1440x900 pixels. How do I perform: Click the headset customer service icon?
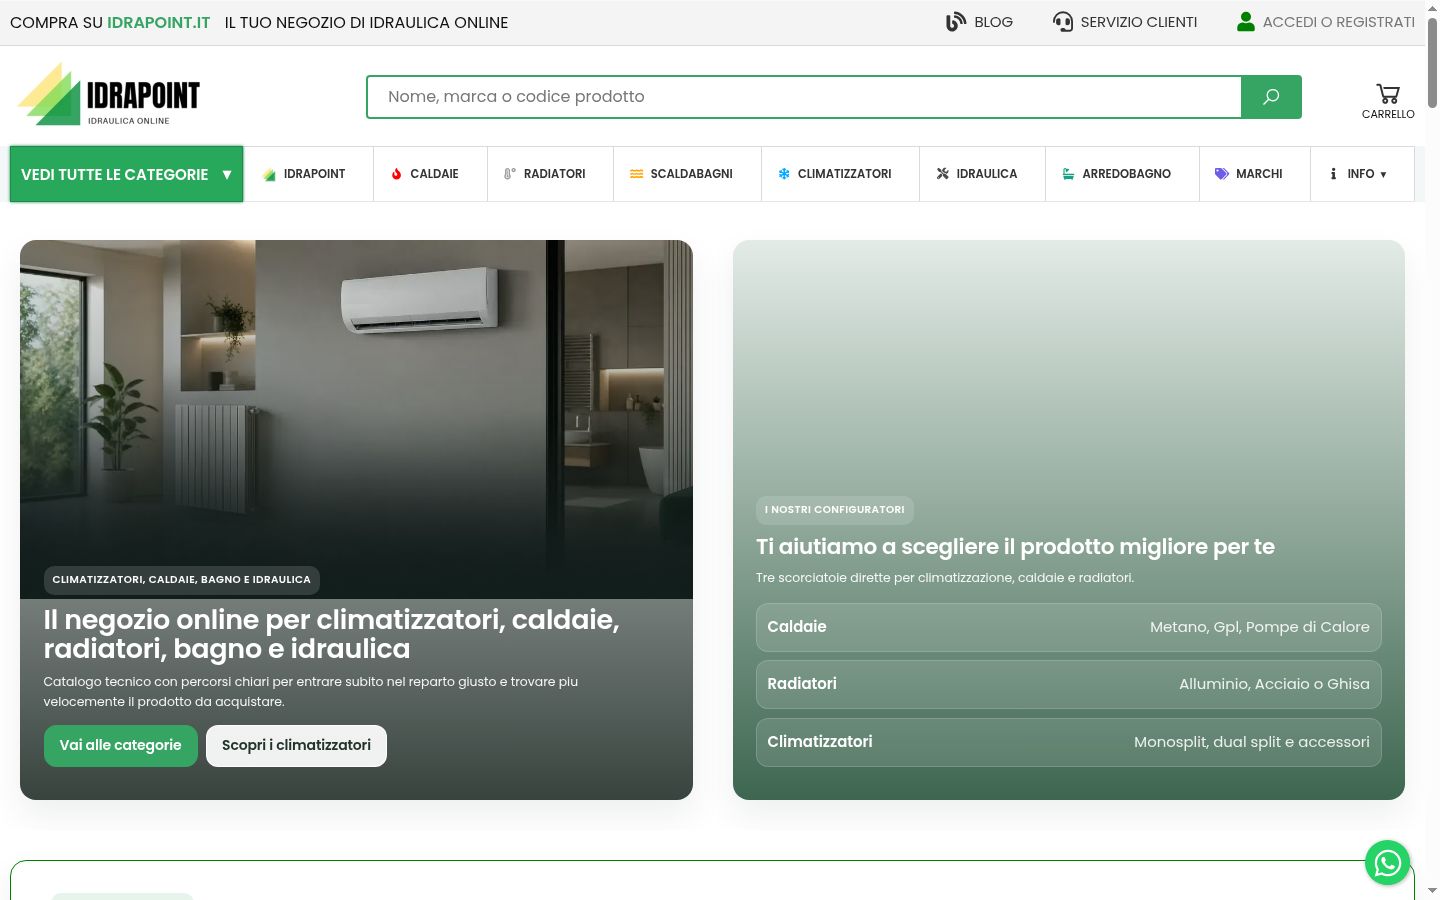pyautogui.click(x=1063, y=22)
